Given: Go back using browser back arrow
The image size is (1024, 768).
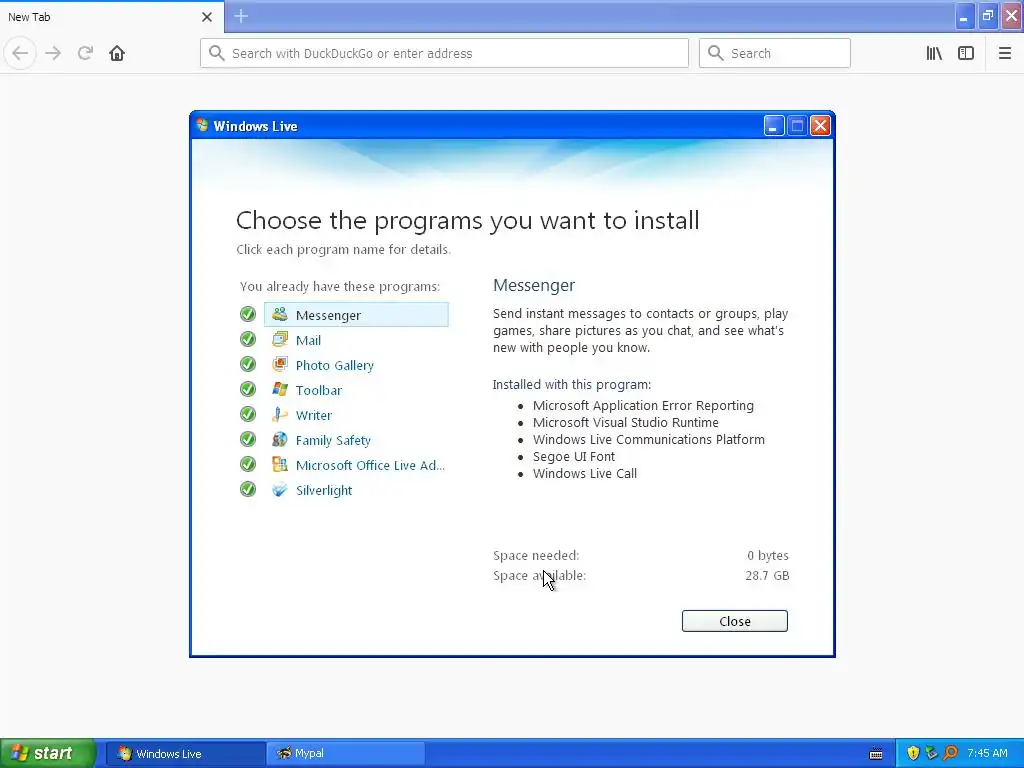Looking at the screenshot, I should click(x=20, y=53).
